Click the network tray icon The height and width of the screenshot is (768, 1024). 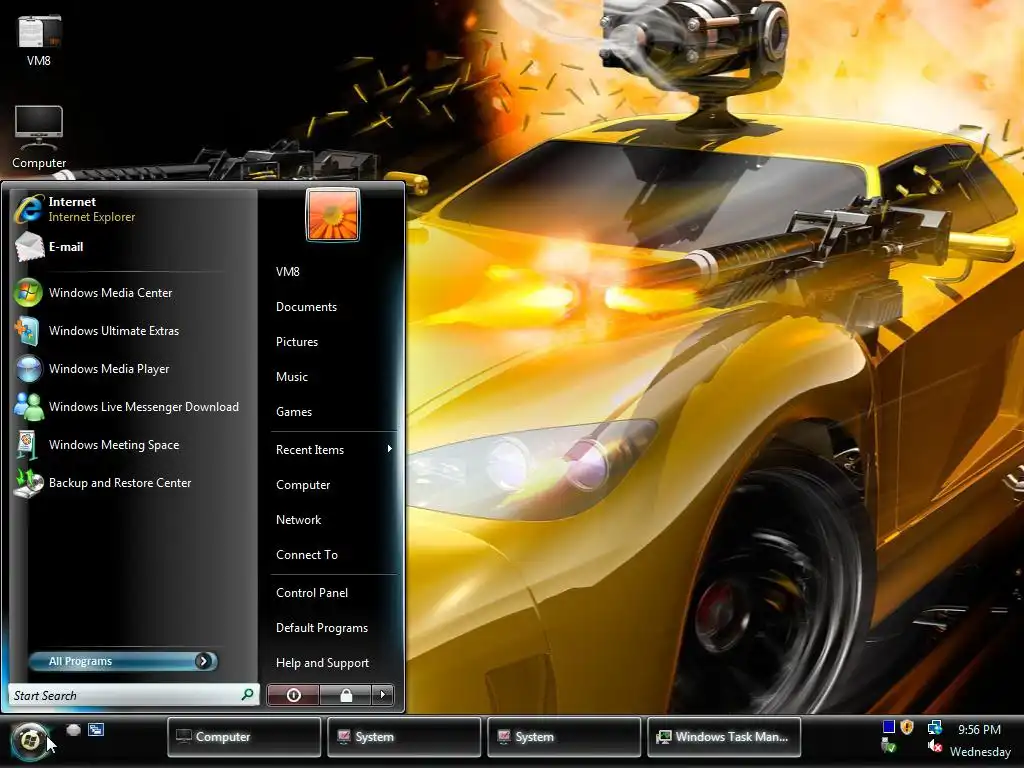(x=935, y=726)
